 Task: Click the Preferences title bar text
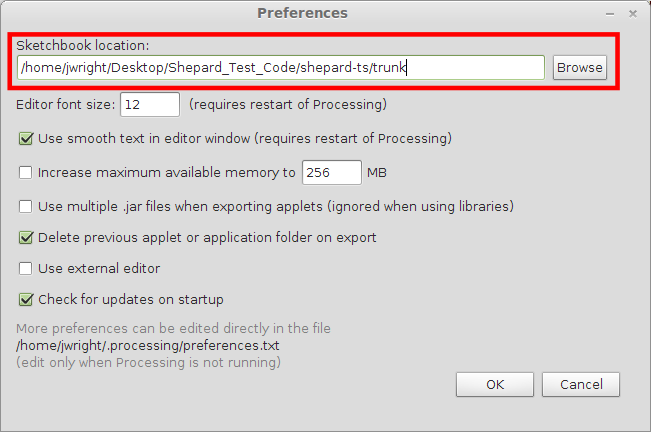point(302,13)
